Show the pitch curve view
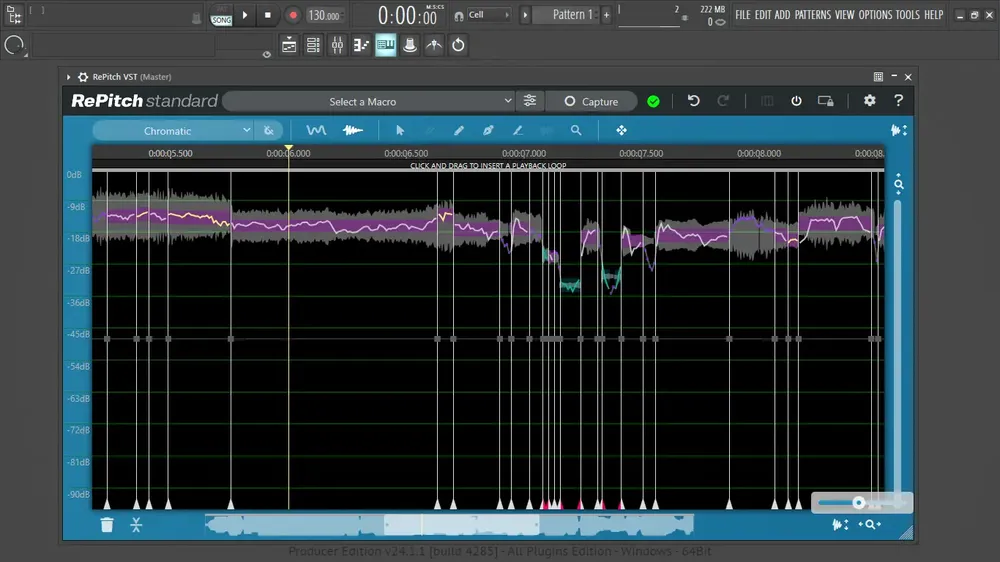 [316, 130]
